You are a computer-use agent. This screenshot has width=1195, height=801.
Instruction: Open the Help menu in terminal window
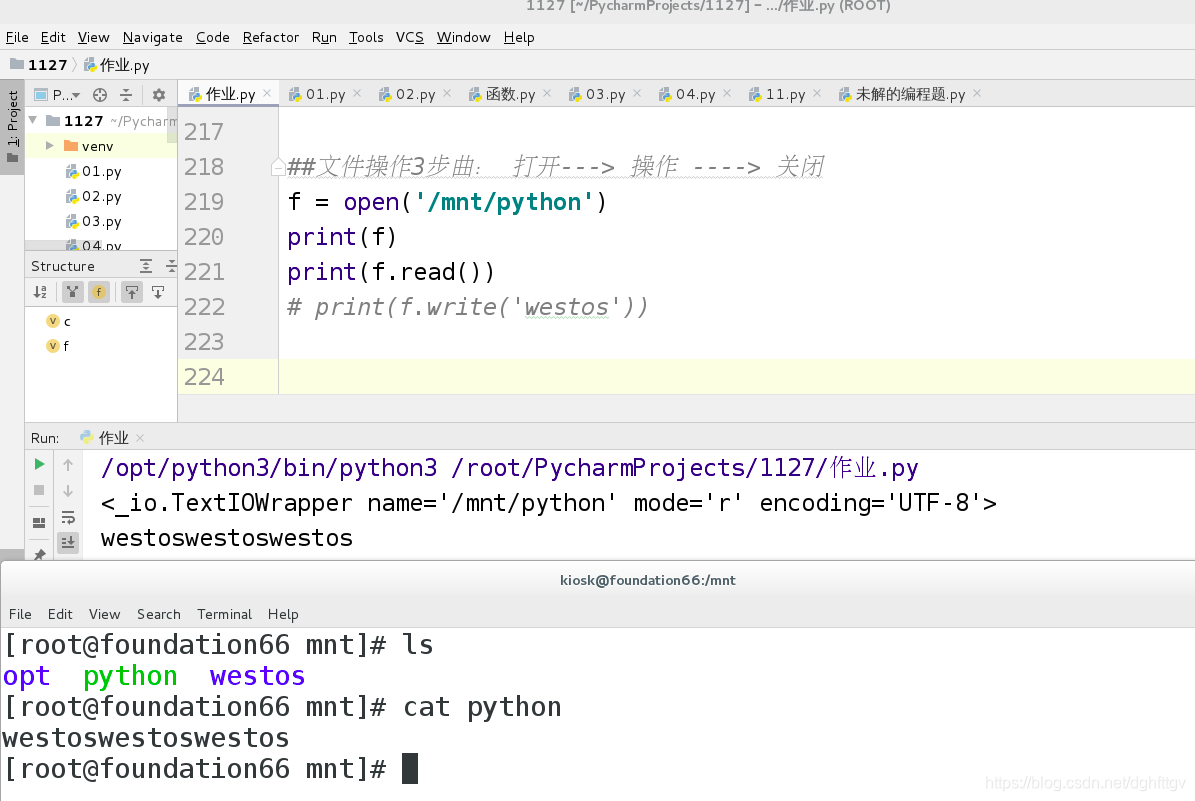283,614
